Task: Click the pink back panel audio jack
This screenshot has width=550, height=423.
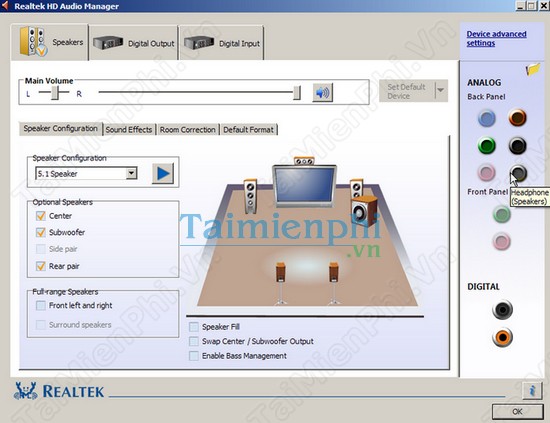Action: (x=487, y=173)
